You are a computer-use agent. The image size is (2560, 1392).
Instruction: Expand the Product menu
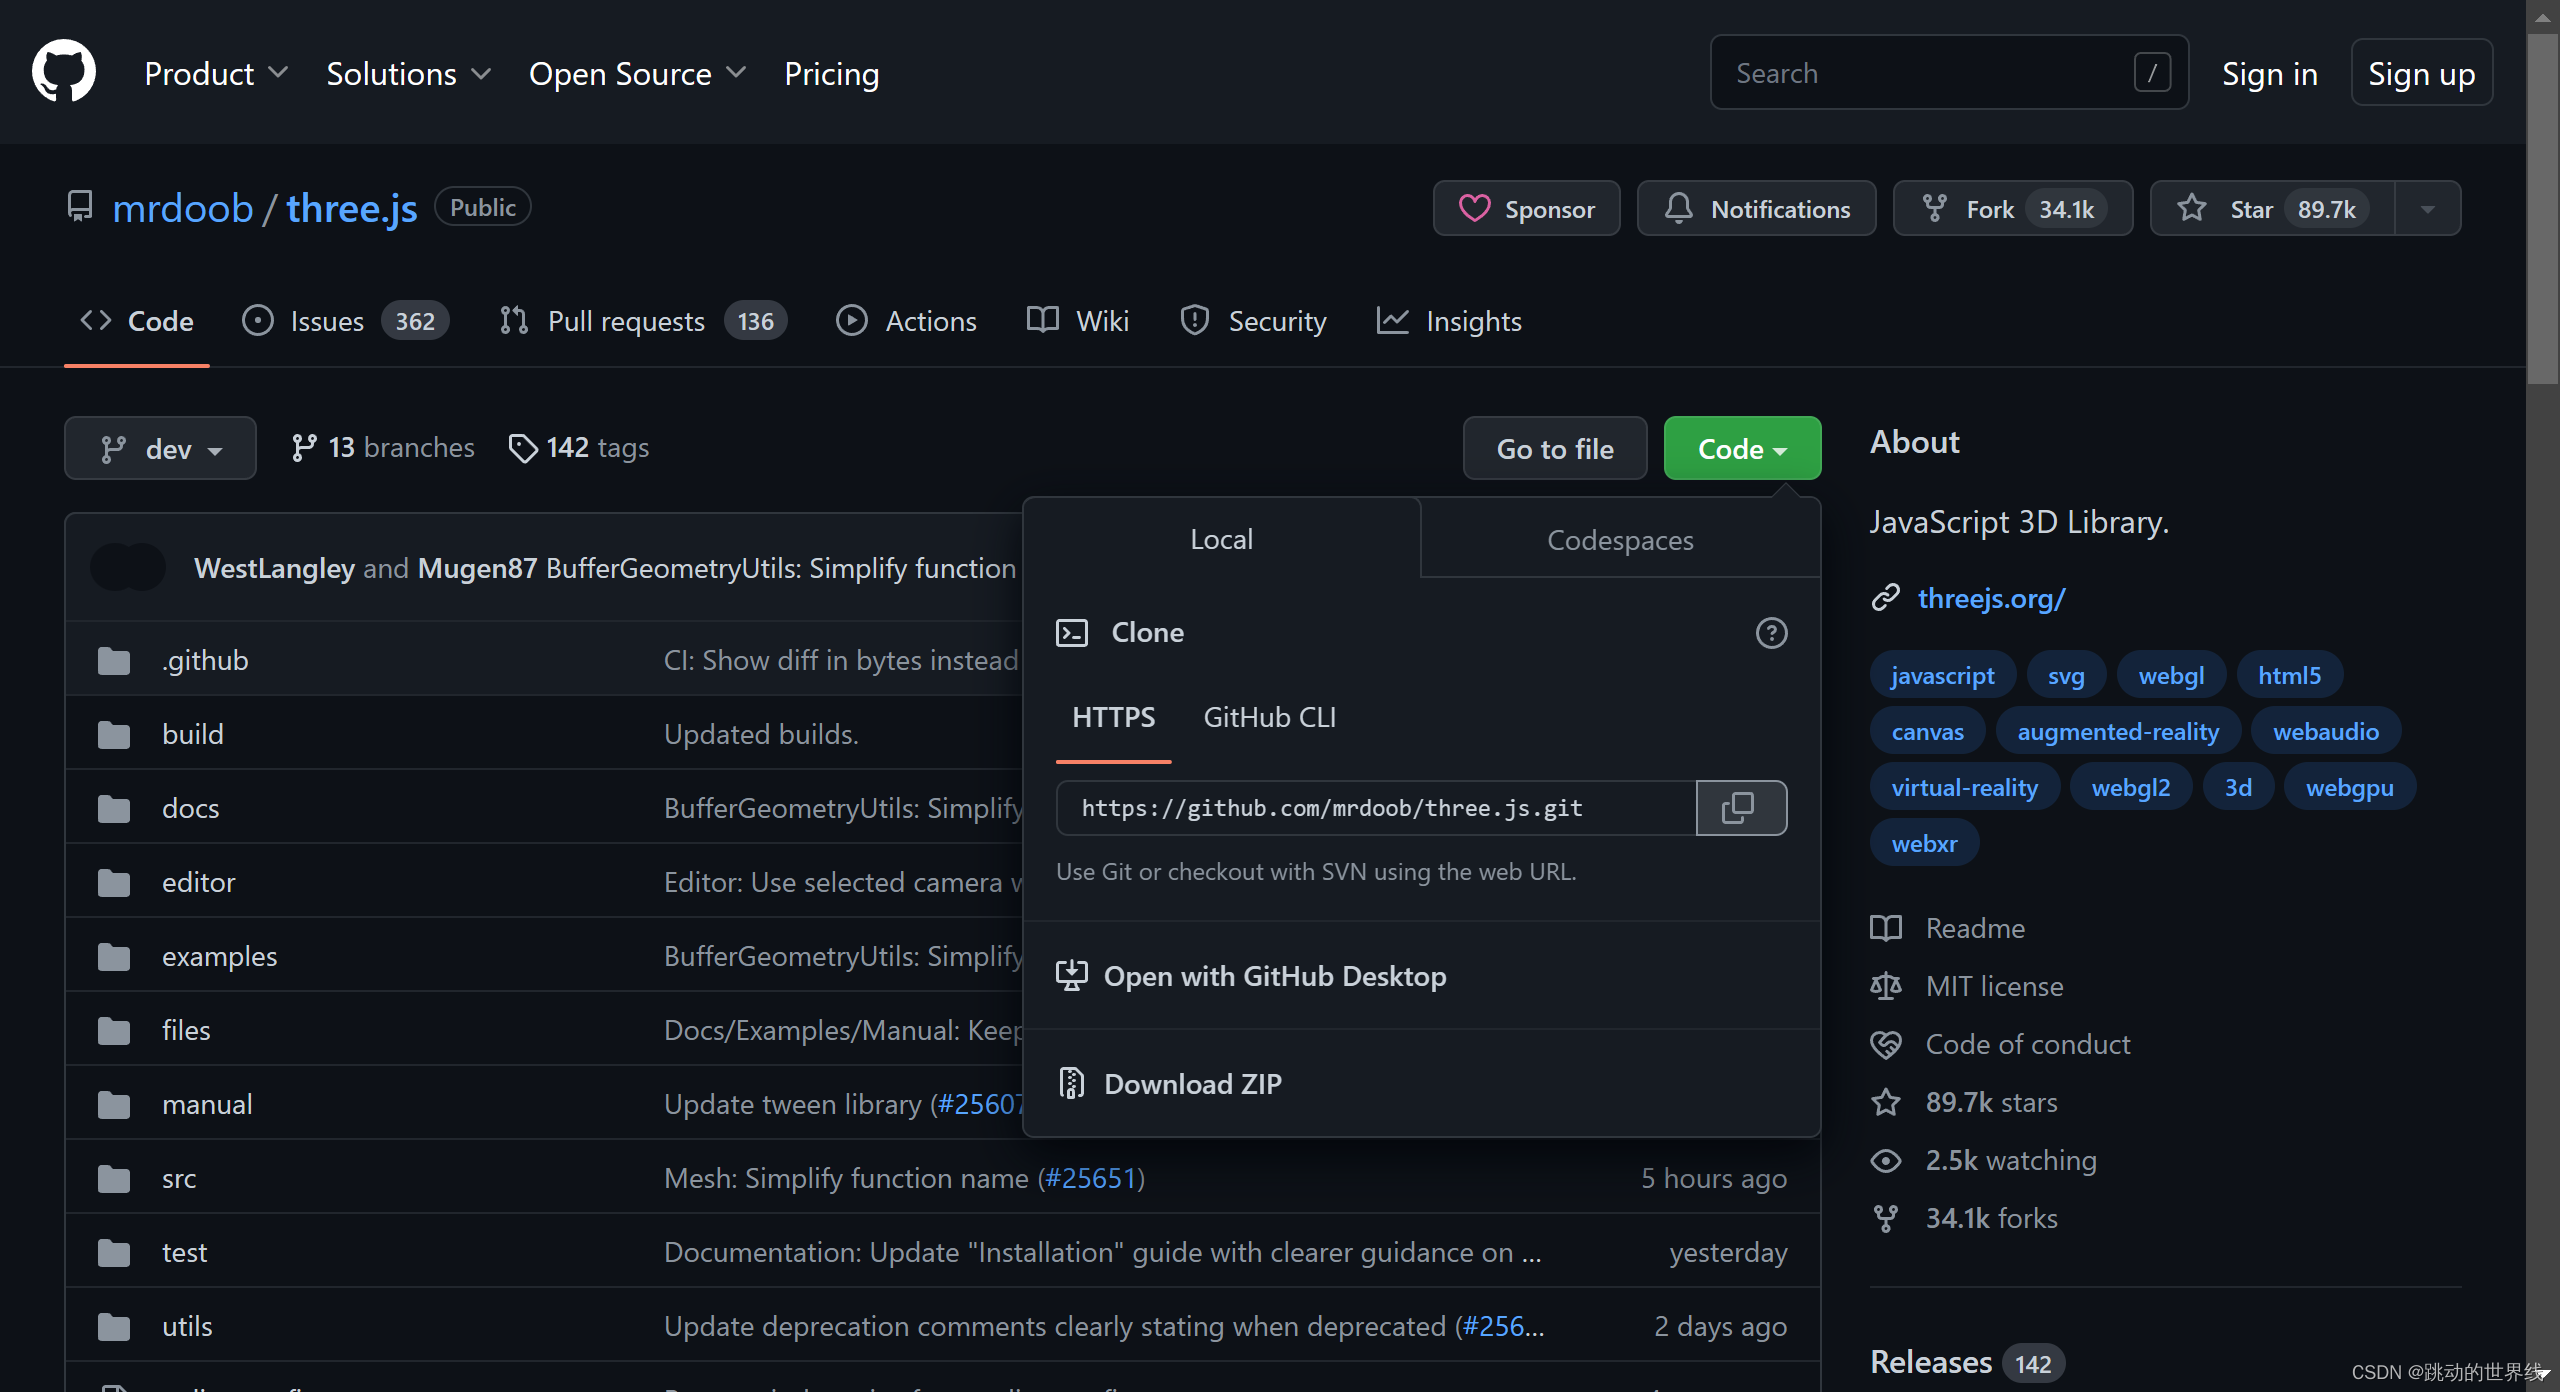pyautogui.click(x=216, y=73)
